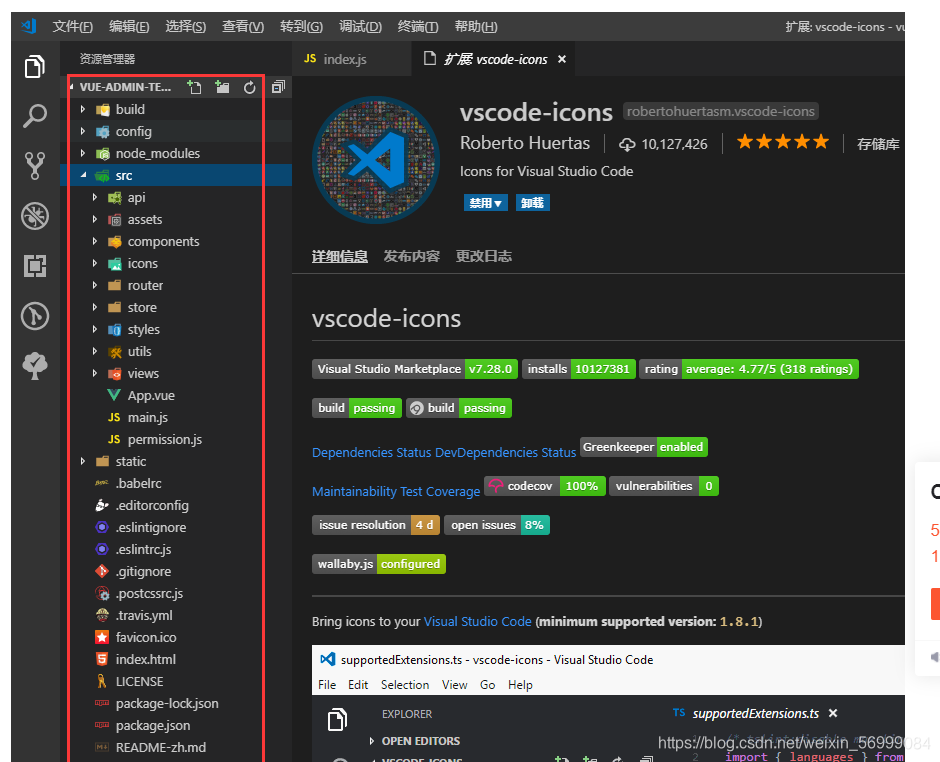The image size is (940, 762).
Task: Open the 帮助(H) menu
Action: [475, 26]
